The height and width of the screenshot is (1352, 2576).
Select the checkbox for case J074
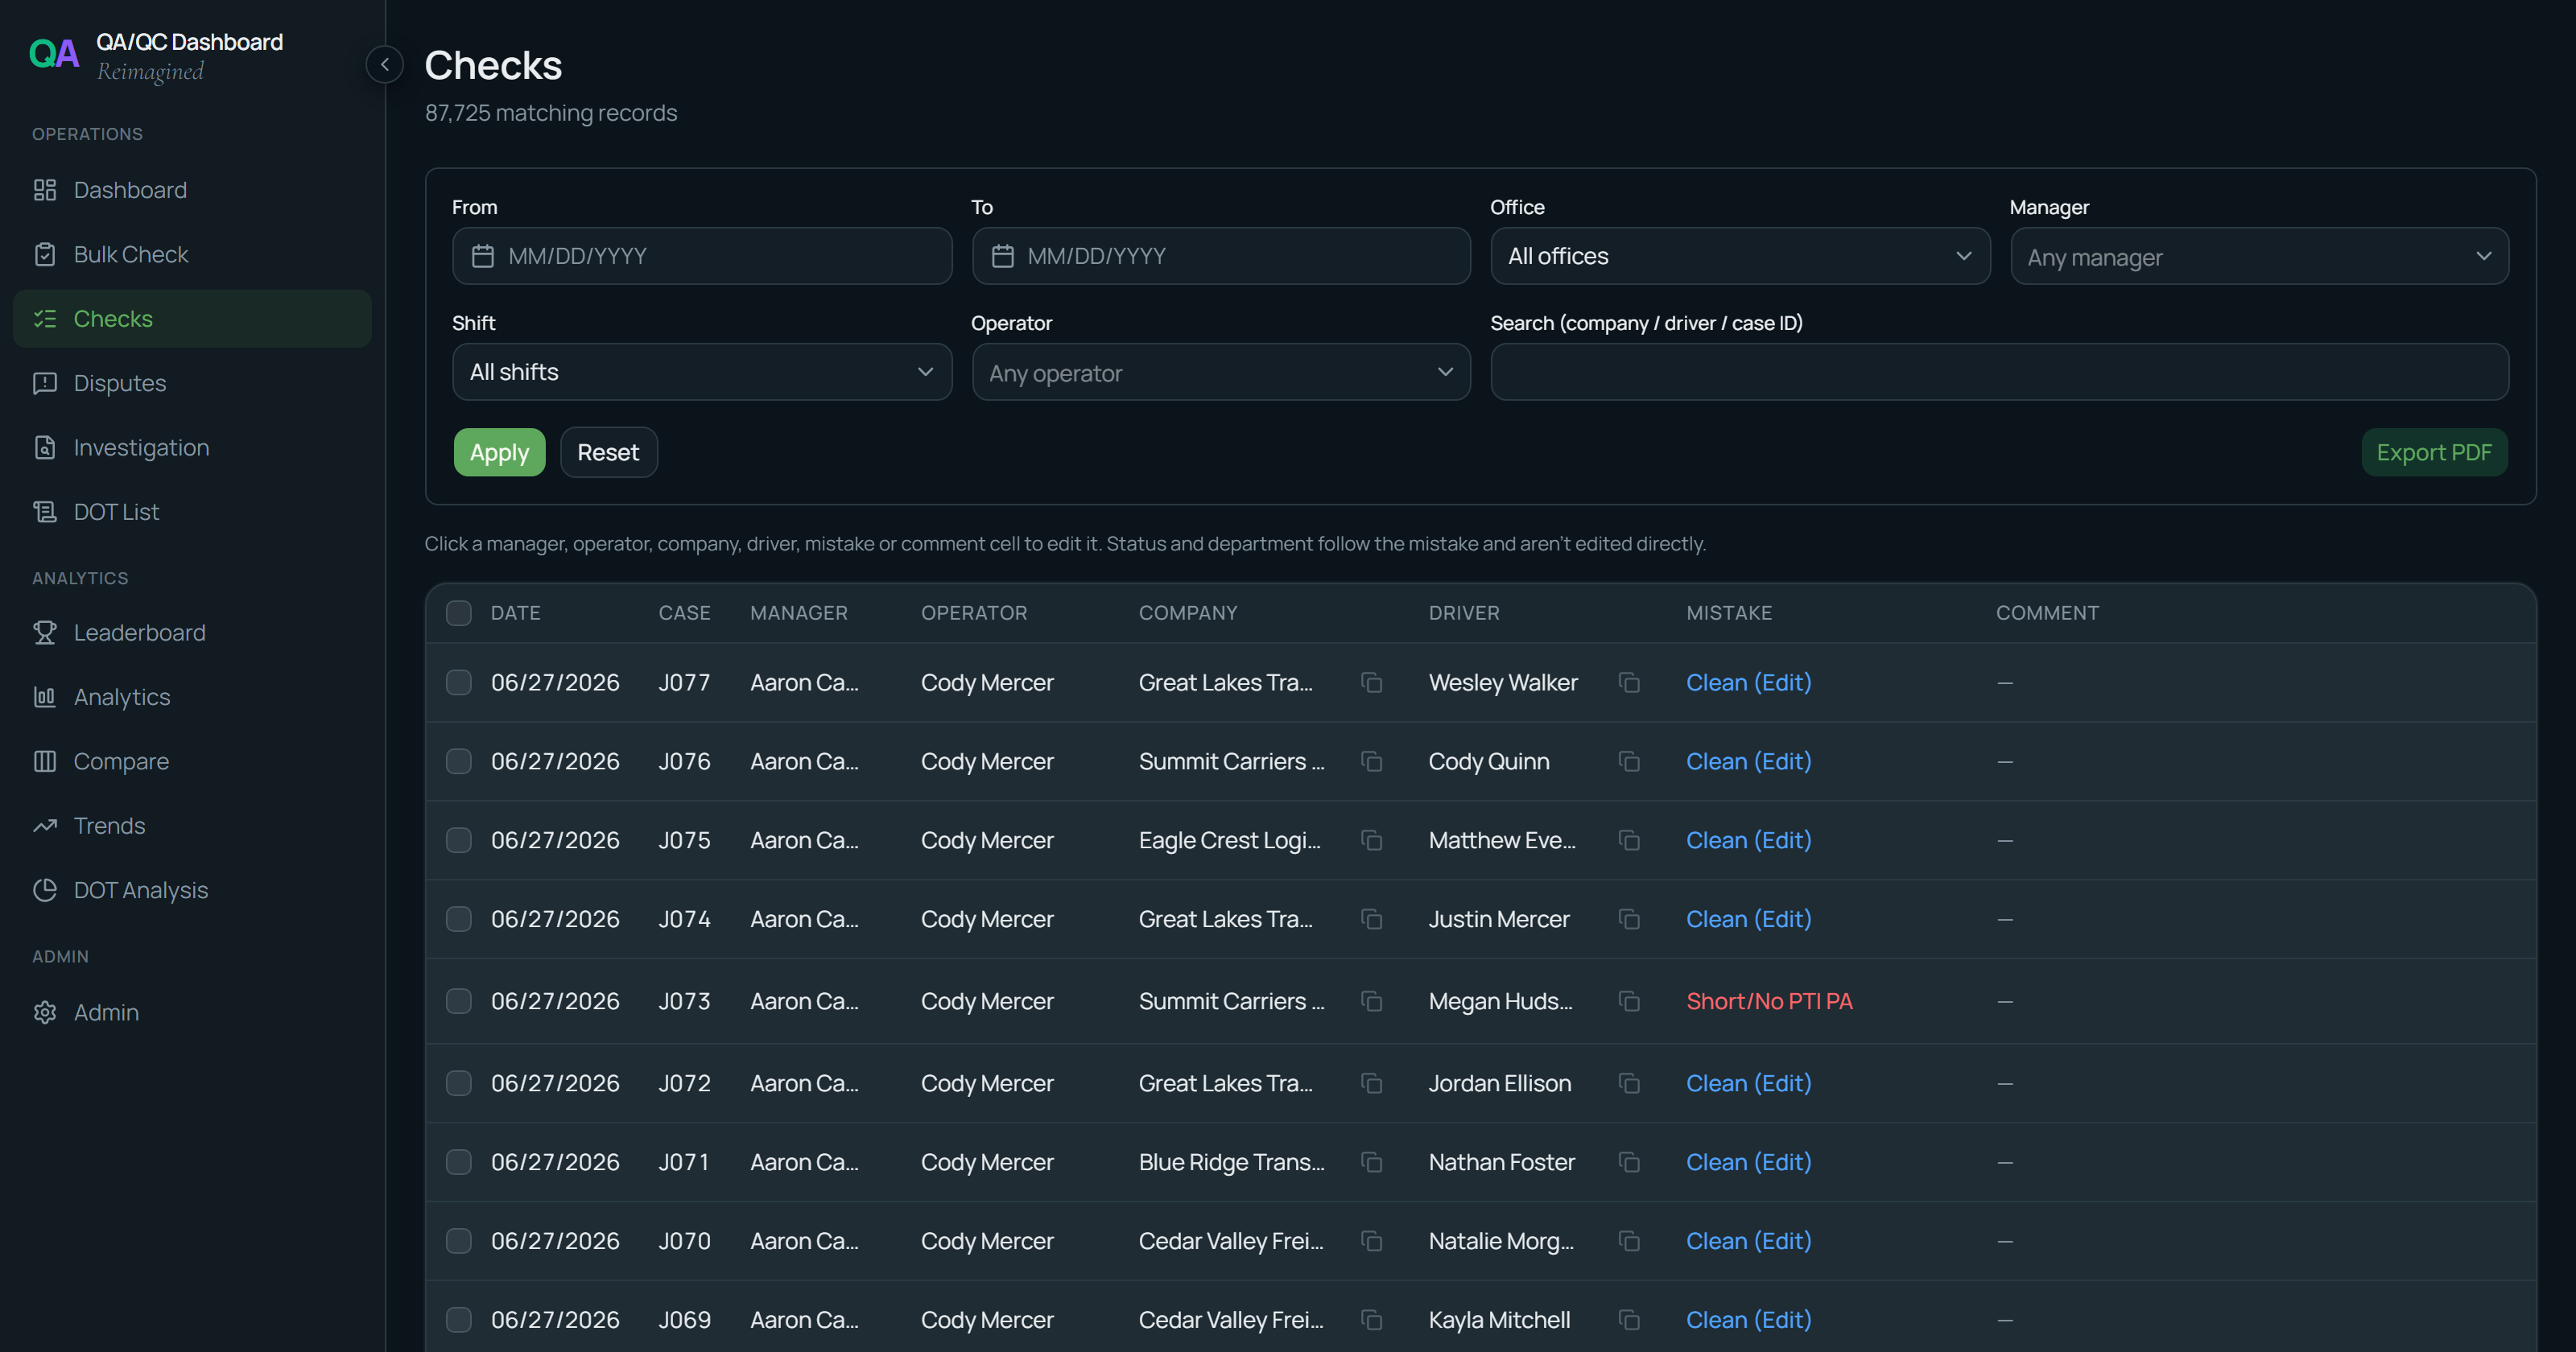(x=459, y=919)
